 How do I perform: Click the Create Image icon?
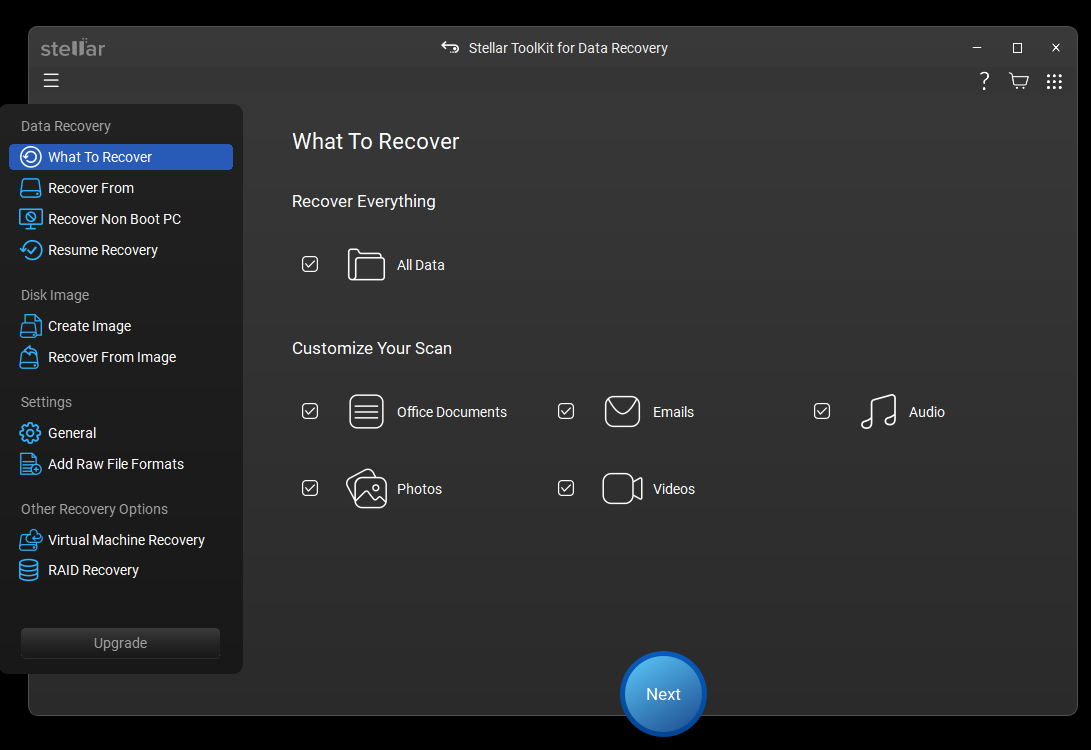[x=31, y=326]
